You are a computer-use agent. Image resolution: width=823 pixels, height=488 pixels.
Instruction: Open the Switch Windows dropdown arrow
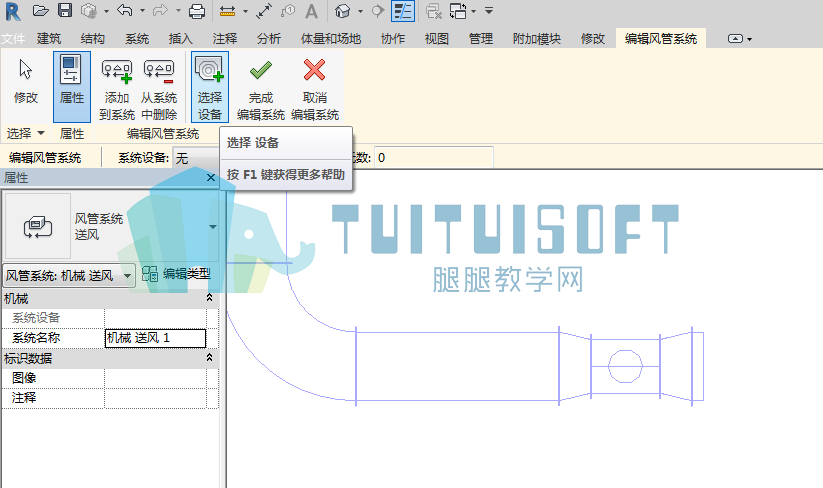473,11
